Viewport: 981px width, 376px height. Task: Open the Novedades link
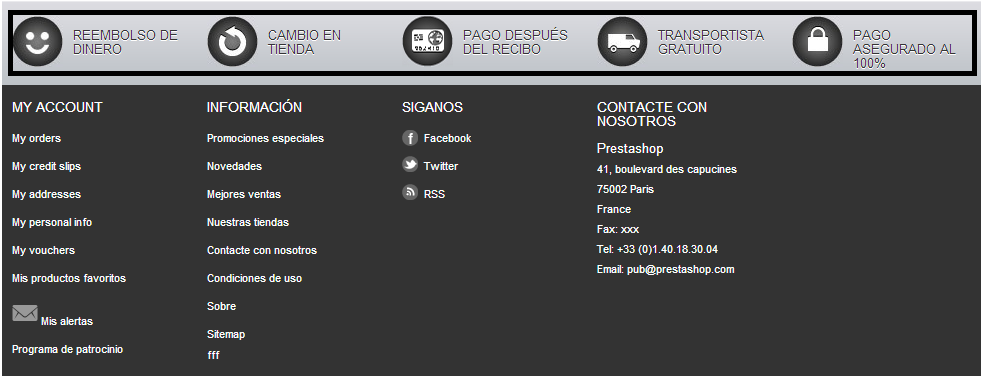(235, 166)
